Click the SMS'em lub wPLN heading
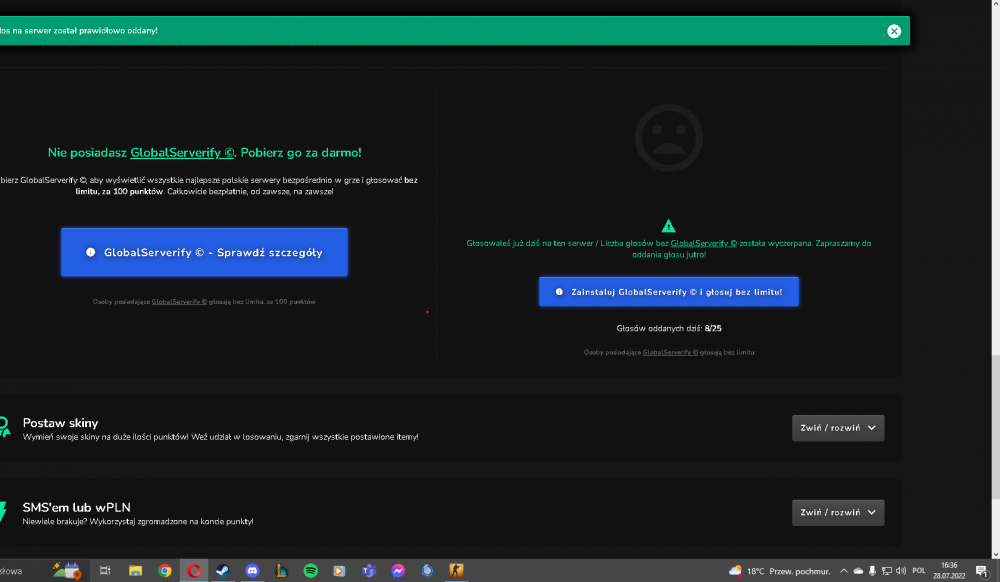 pos(77,507)
